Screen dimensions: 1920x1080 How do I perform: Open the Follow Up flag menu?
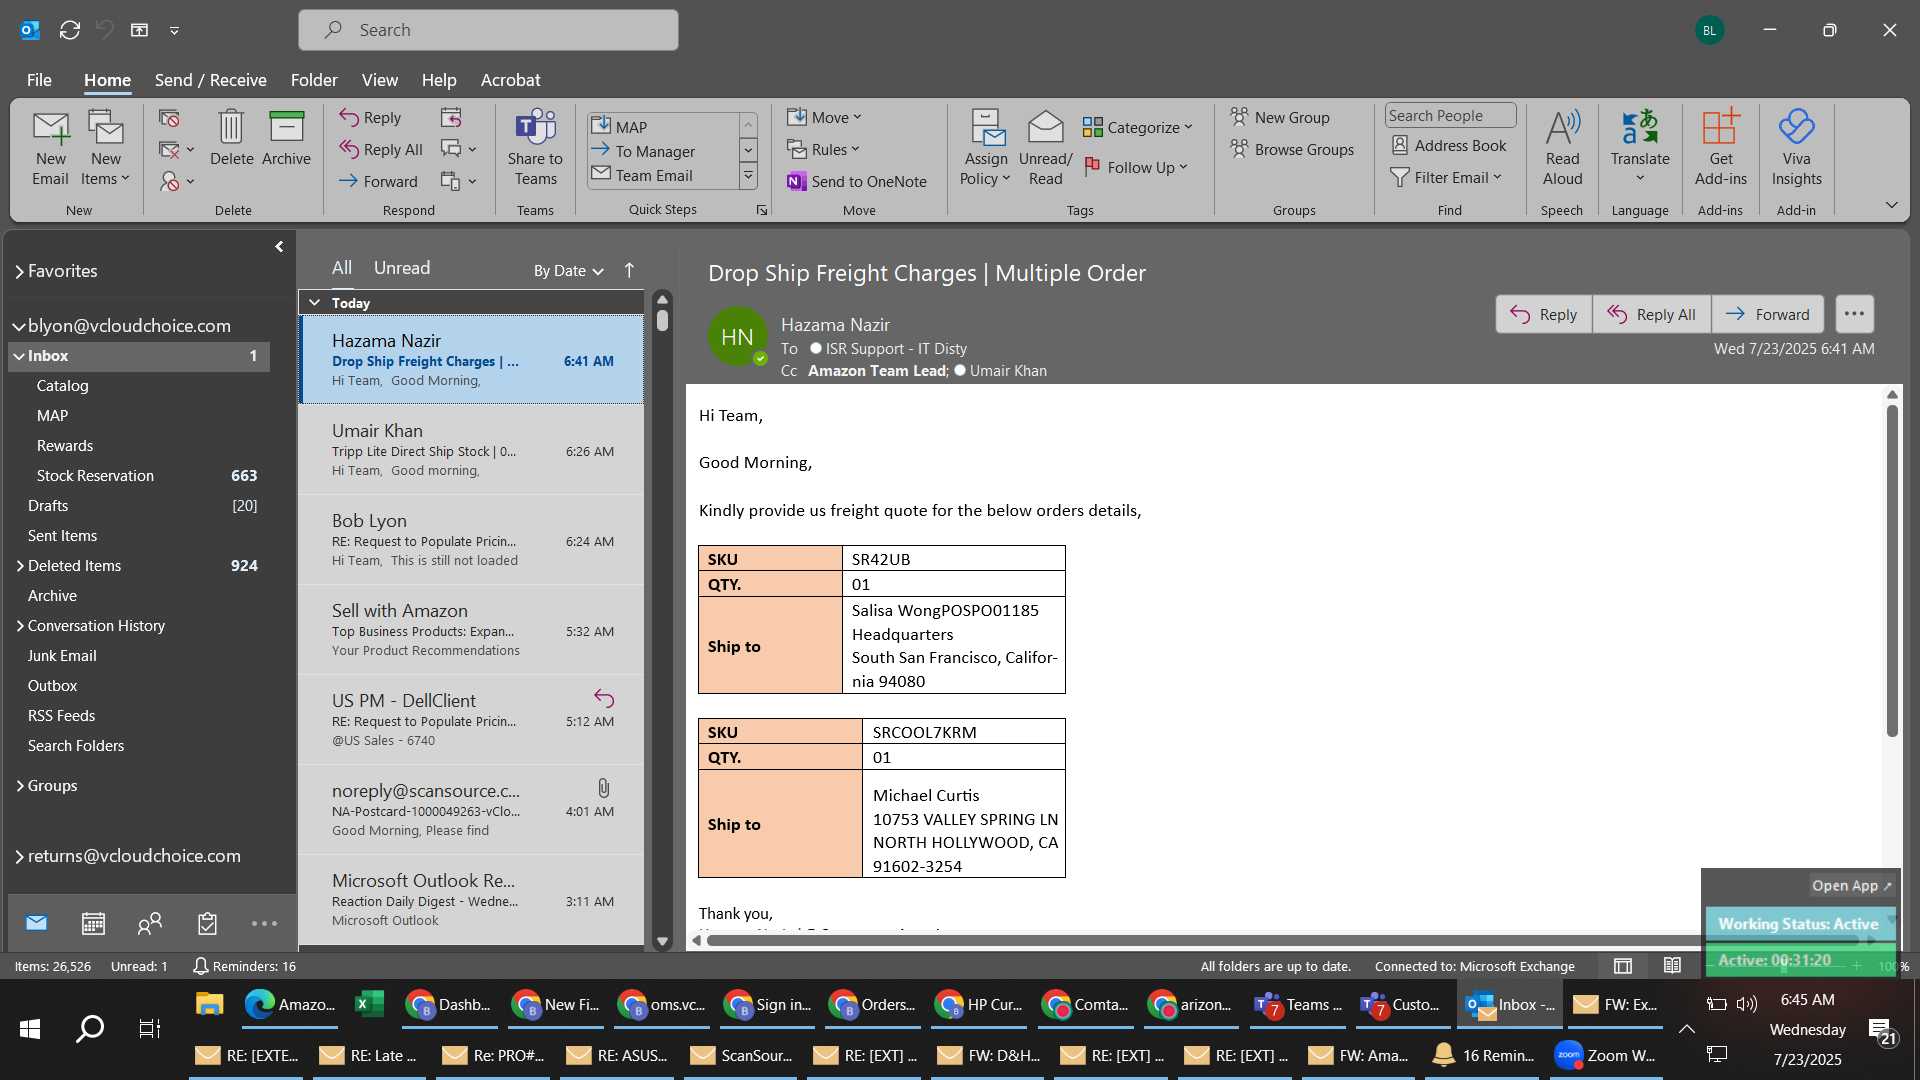(1136, 167)
